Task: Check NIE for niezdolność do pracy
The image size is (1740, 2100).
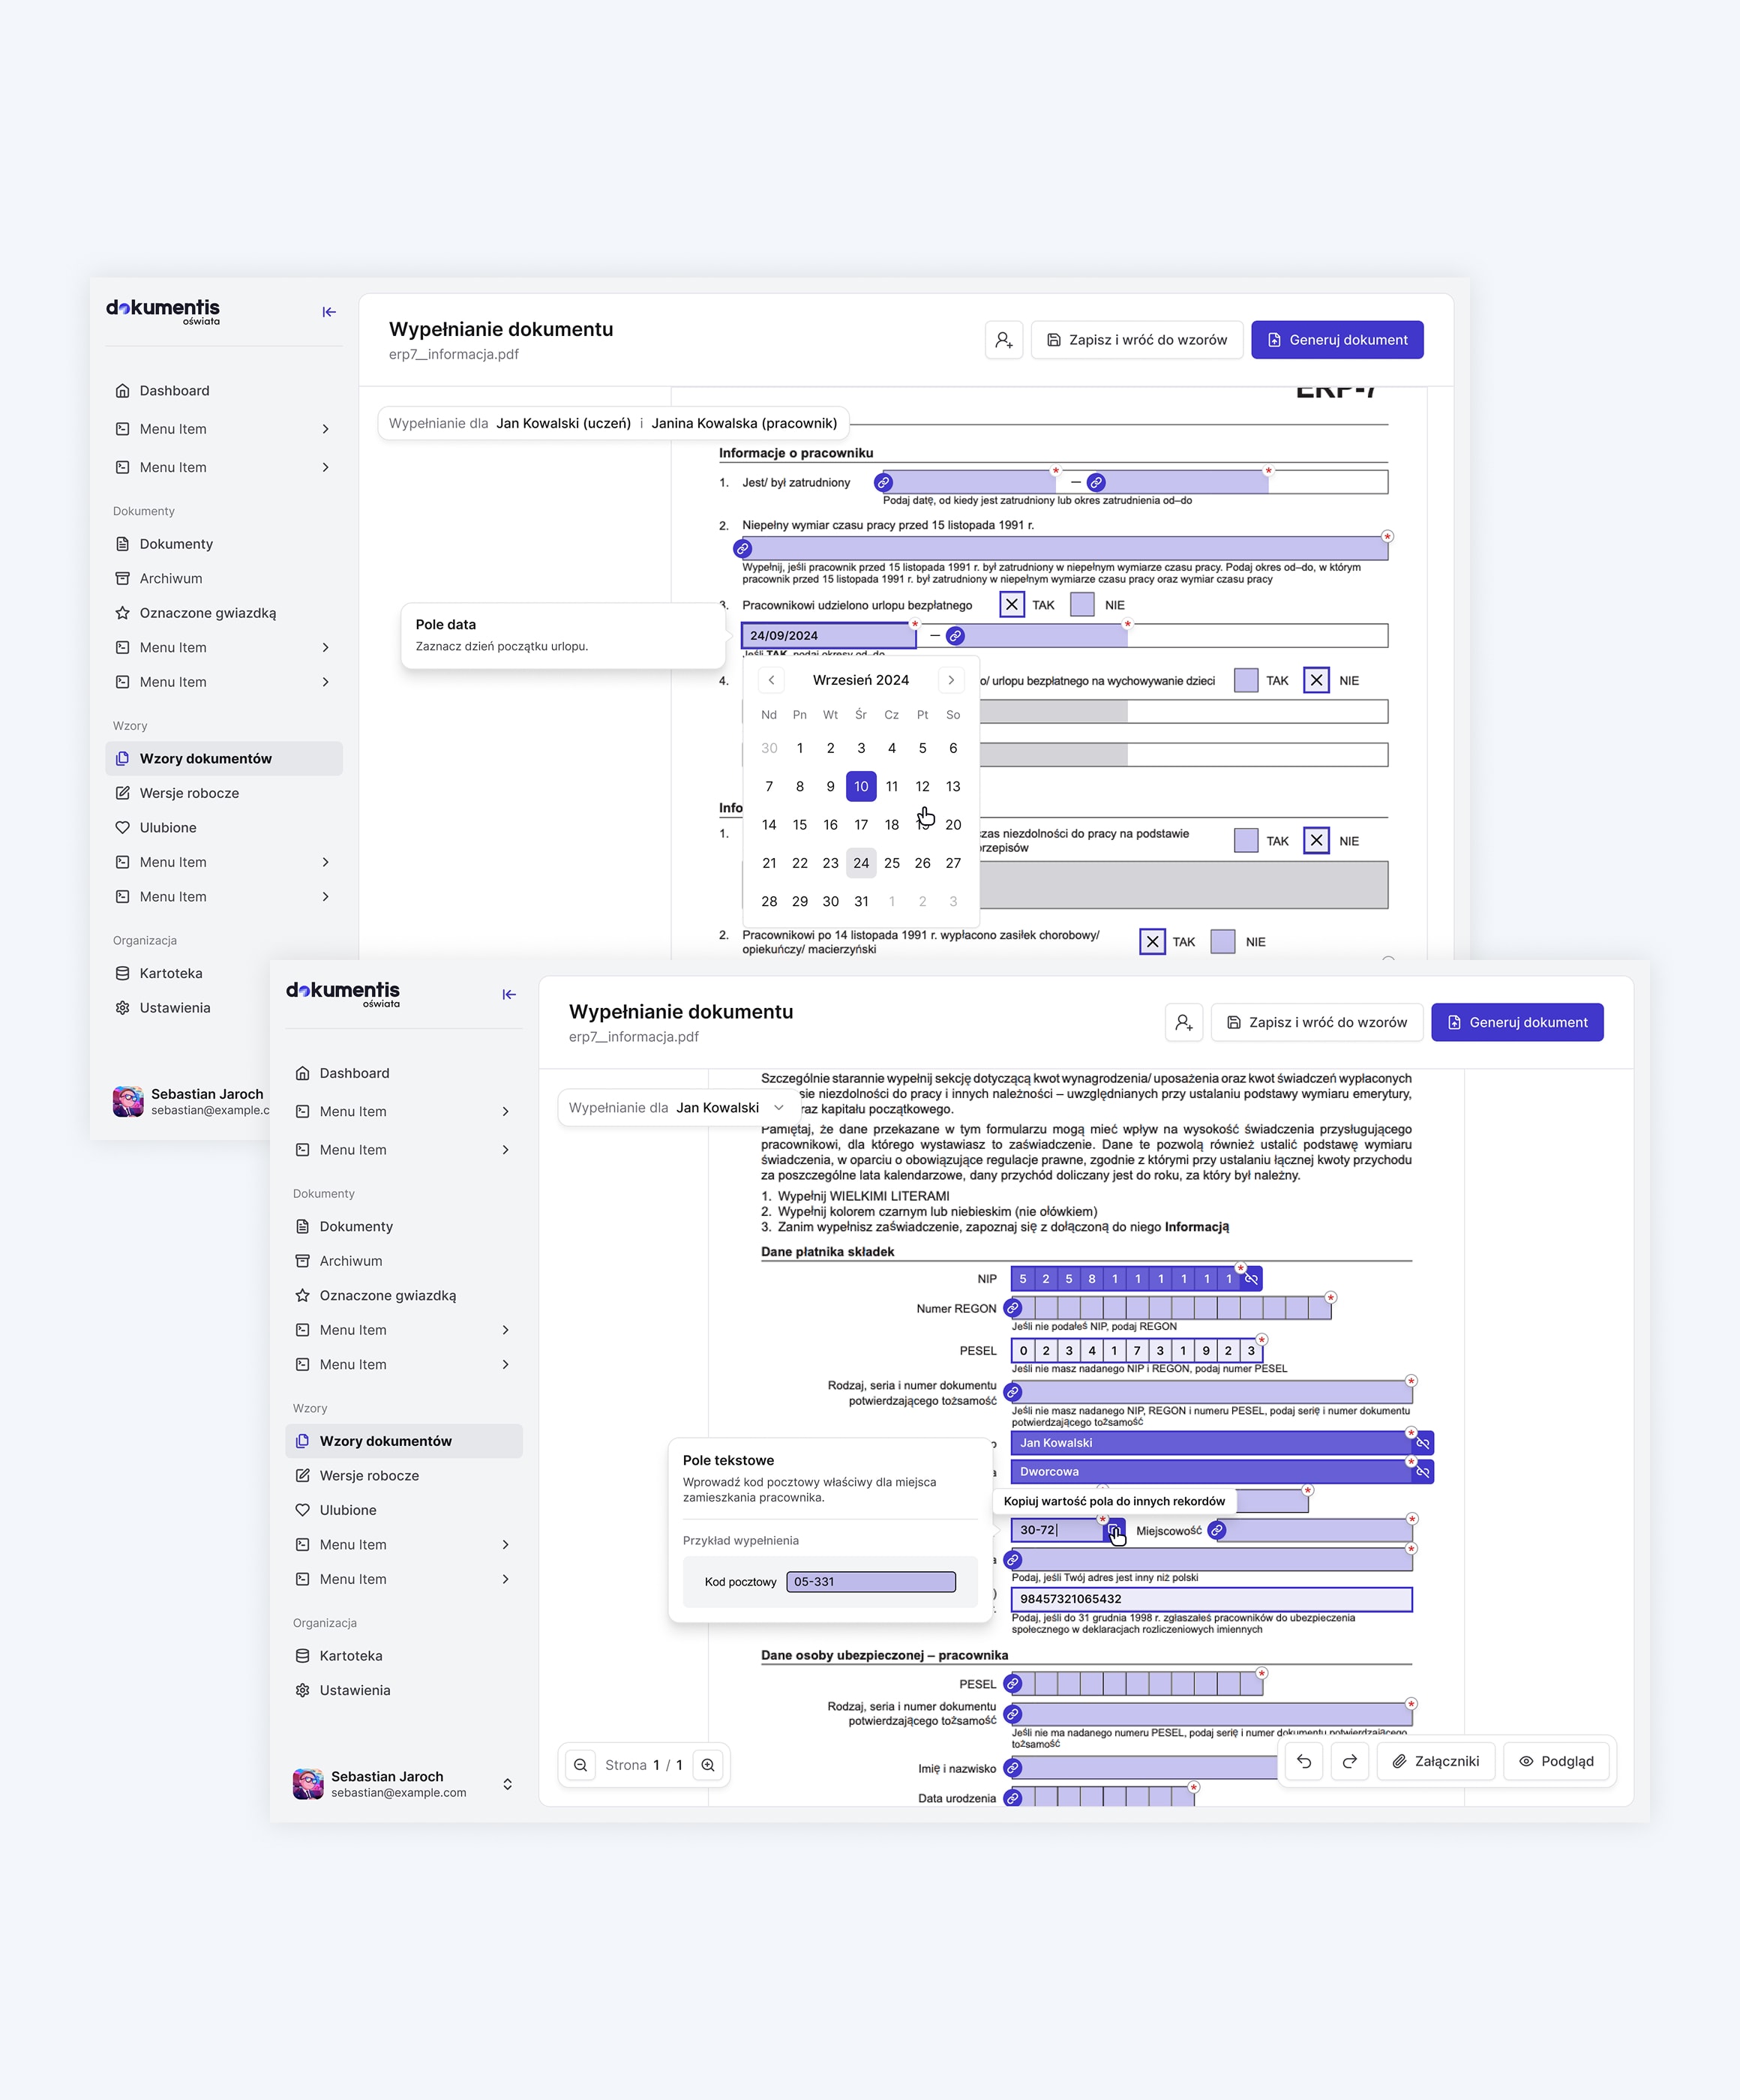Action: pyautogui.click(x=1317, y=841)
